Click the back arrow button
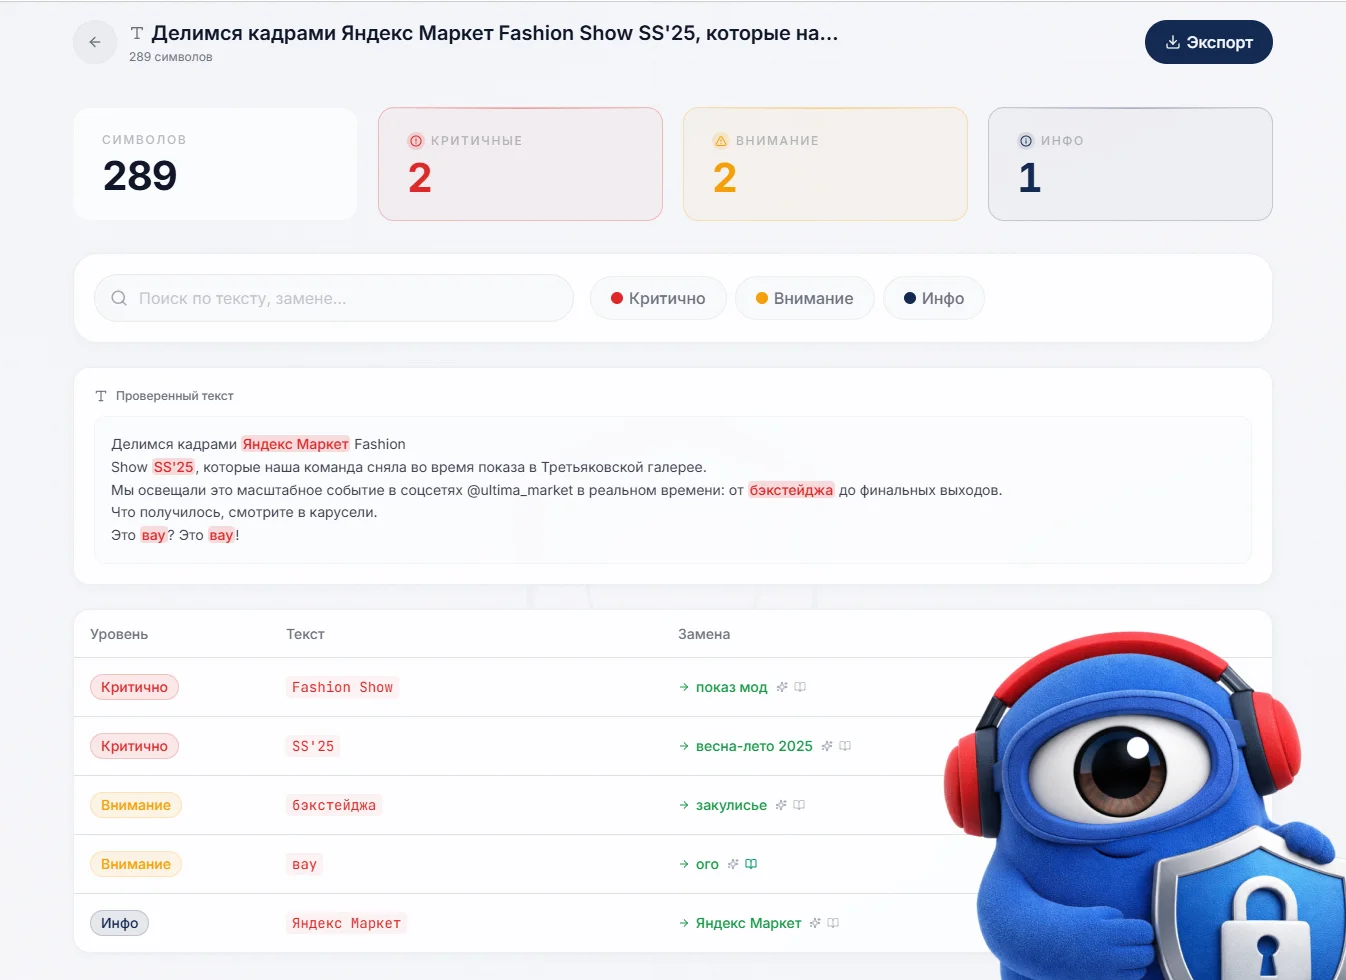This screenshot has width=1346, height=980. click(x=95, y=42)
